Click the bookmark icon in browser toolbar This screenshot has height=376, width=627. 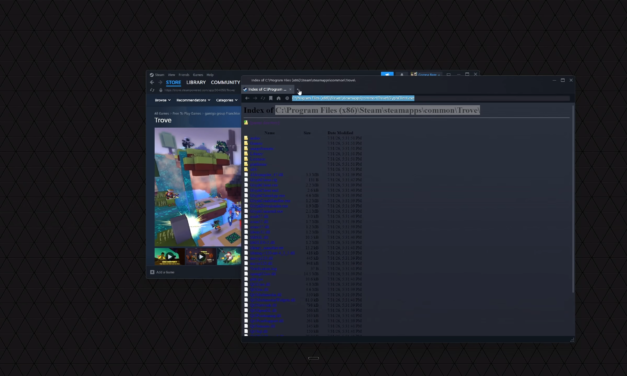point(271,98)
